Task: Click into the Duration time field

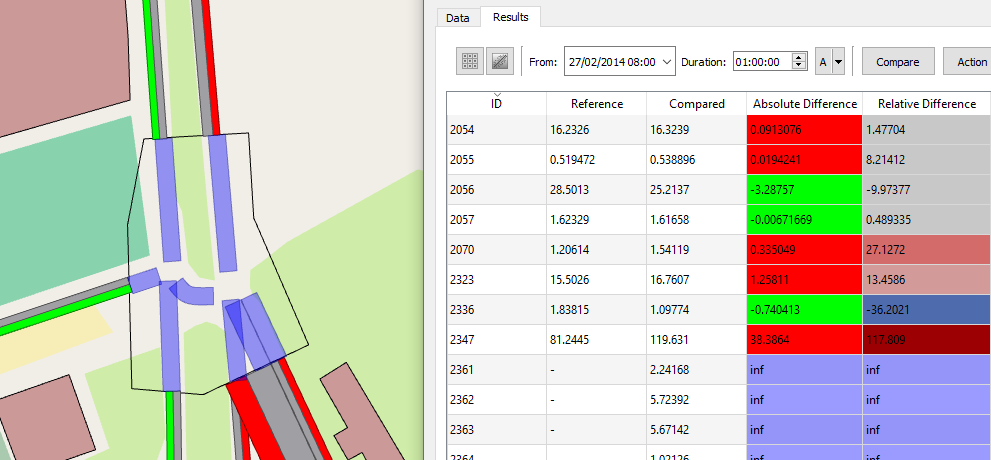Action: point(761,61)
